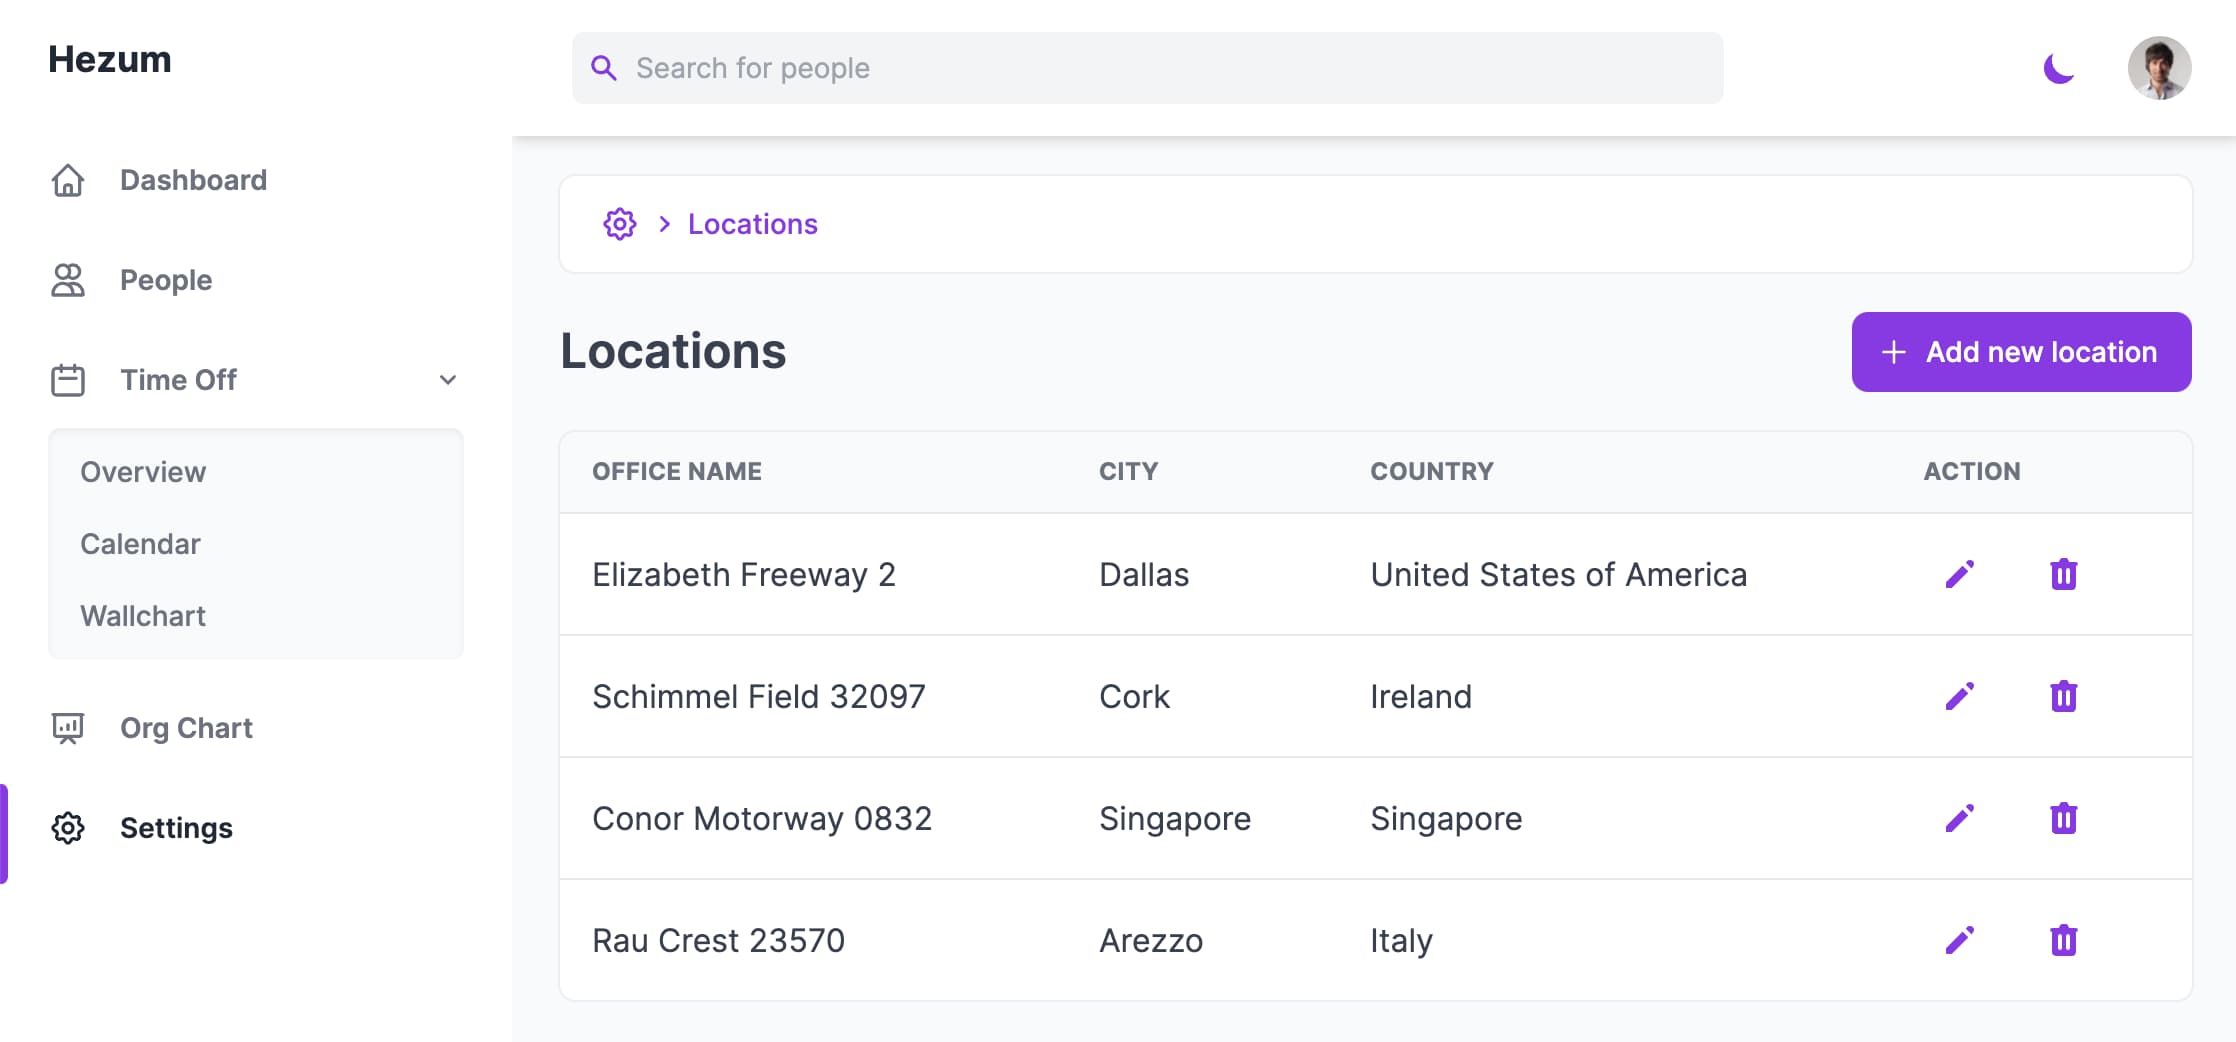Click the Hezum logo text

[110, 59]
